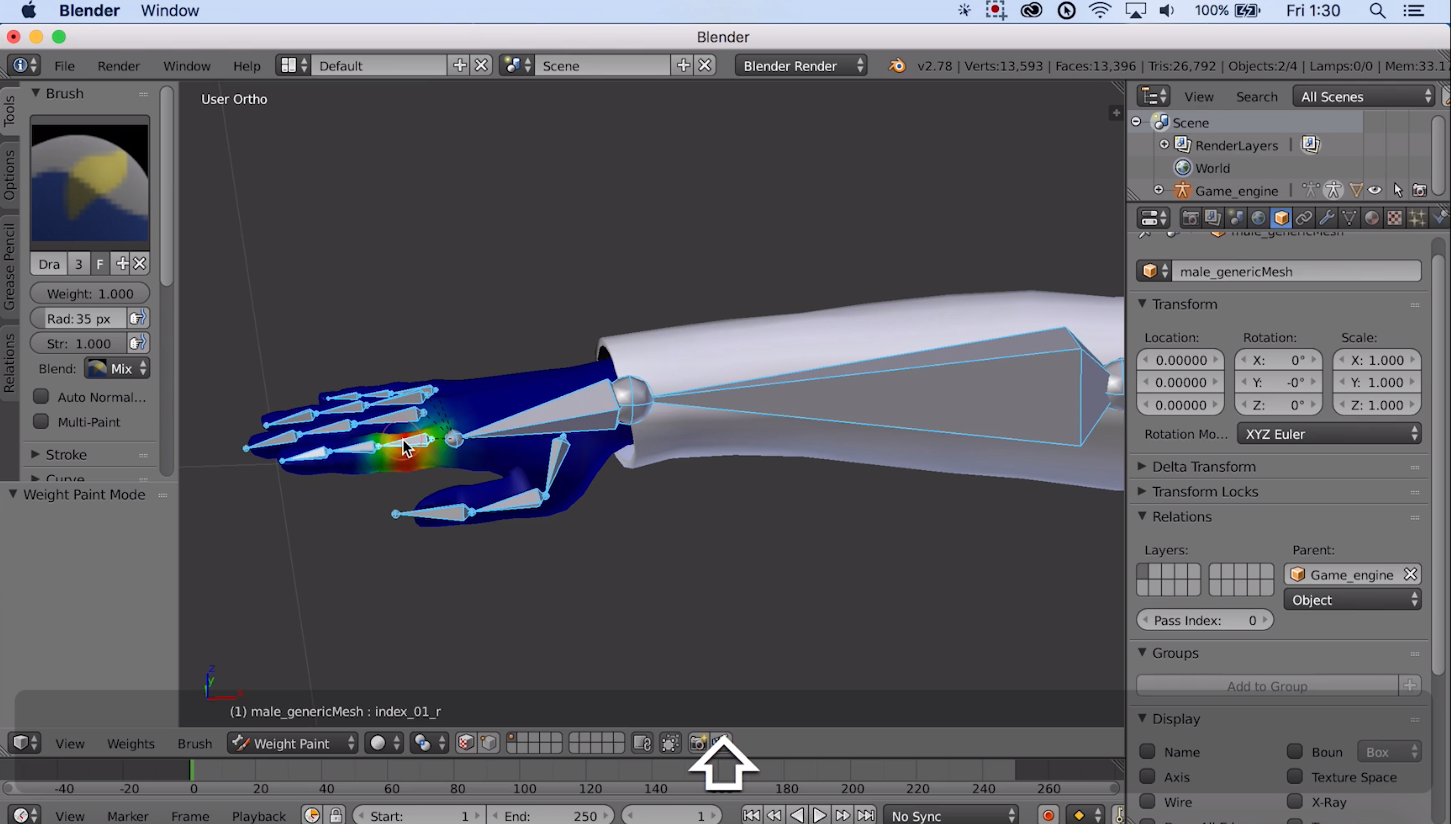Image resolution: width=1451 pixels, height=824 pixels.
Task: Enable the X-Ray checkbox
Action: (1295, 802)
